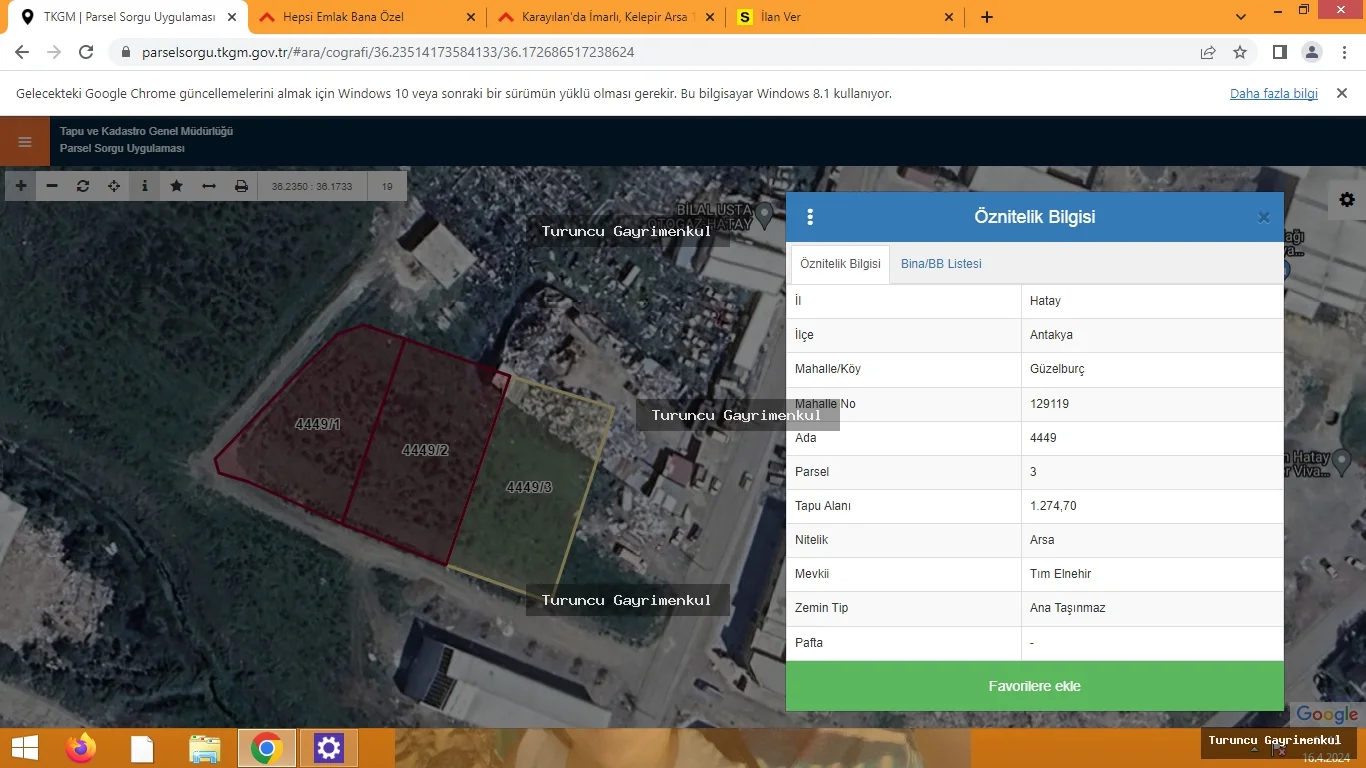
Task: Open Daha fazla bilgi link
Action: pos(1273,93)
